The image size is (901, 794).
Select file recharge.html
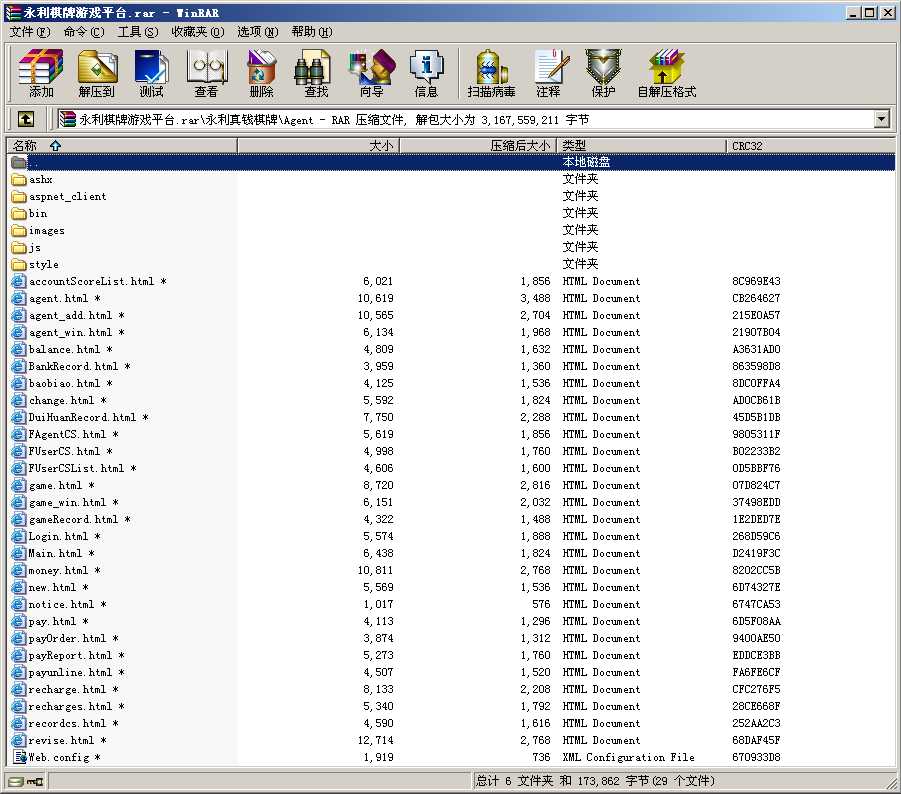67,689
